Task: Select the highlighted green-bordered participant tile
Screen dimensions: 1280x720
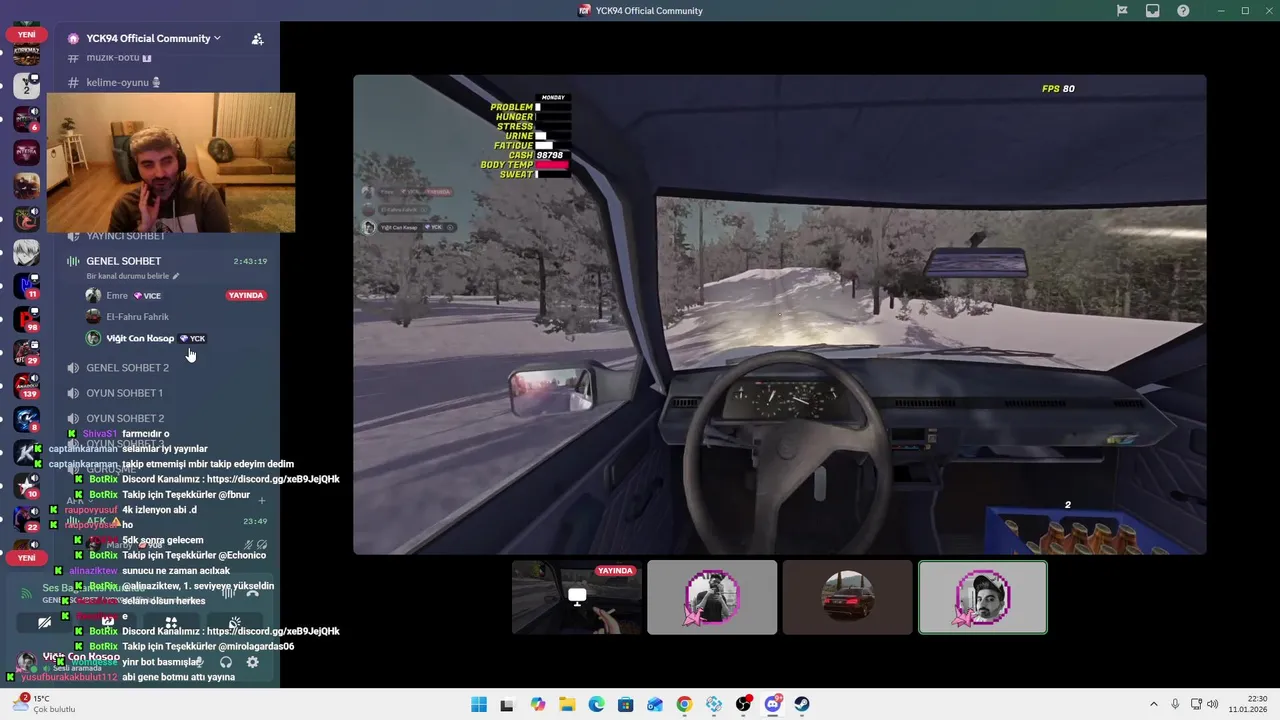Action: click(983, 597)
